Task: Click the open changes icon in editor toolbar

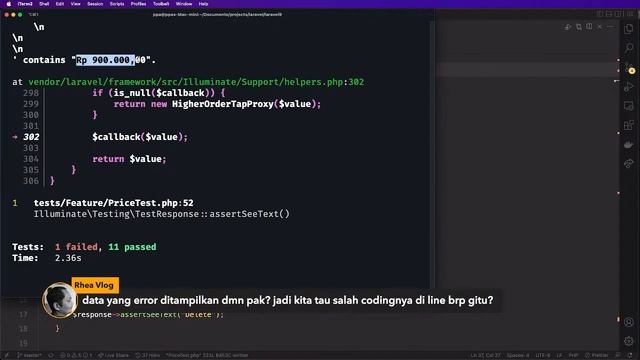Action: point(568,27)
